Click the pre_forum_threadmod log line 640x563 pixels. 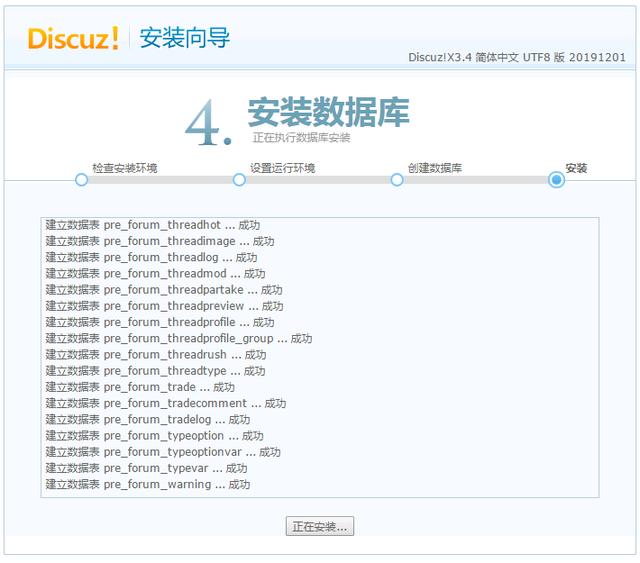click(156, 274)
